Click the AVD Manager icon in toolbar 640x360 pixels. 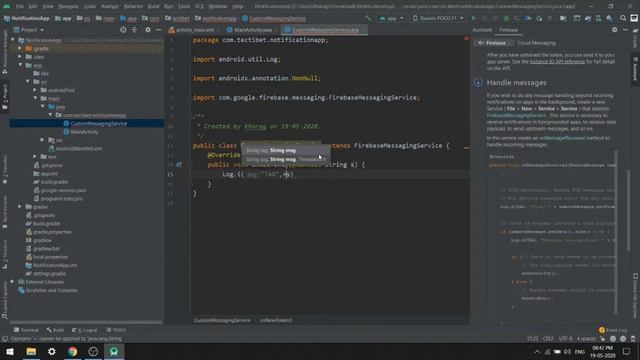tap(598, 18)
